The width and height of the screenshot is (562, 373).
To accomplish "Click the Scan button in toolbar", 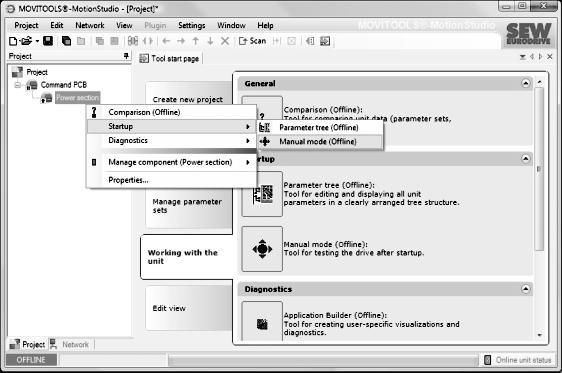I will [x=253, y=41].
